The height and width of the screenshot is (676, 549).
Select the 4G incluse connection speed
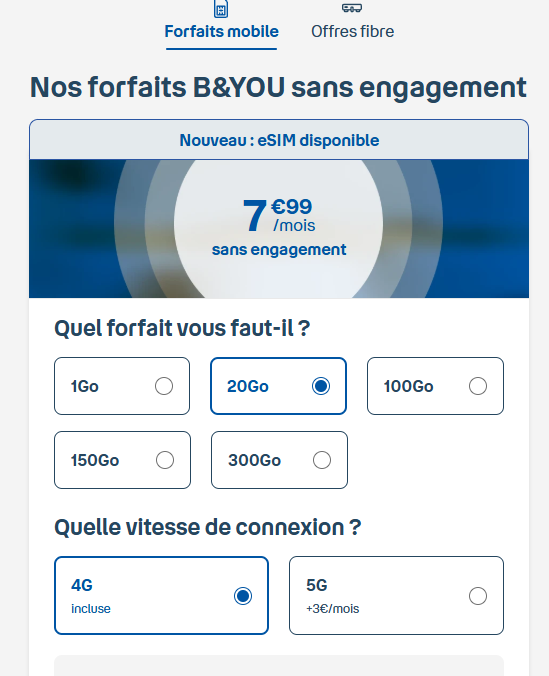[161, 595]
